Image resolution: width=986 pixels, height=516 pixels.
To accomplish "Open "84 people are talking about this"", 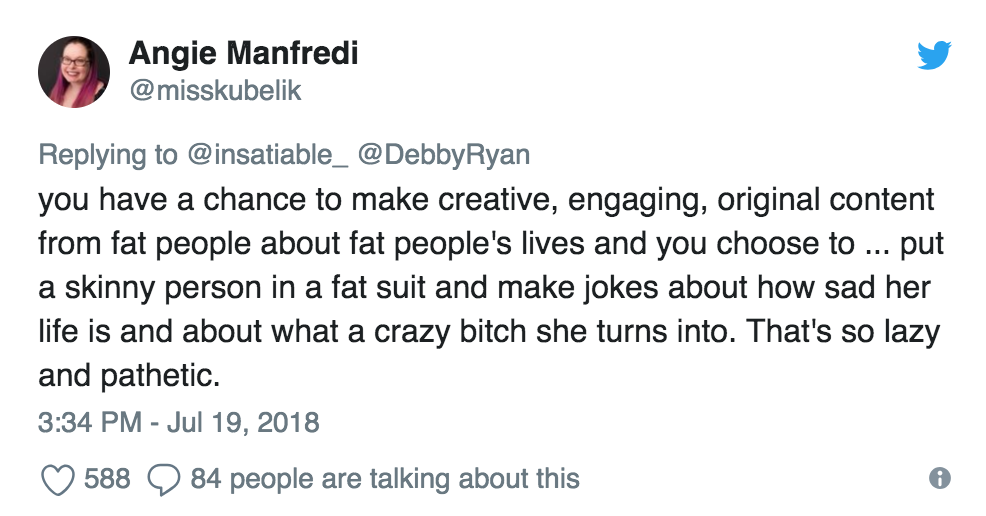I will click(385, 478).
